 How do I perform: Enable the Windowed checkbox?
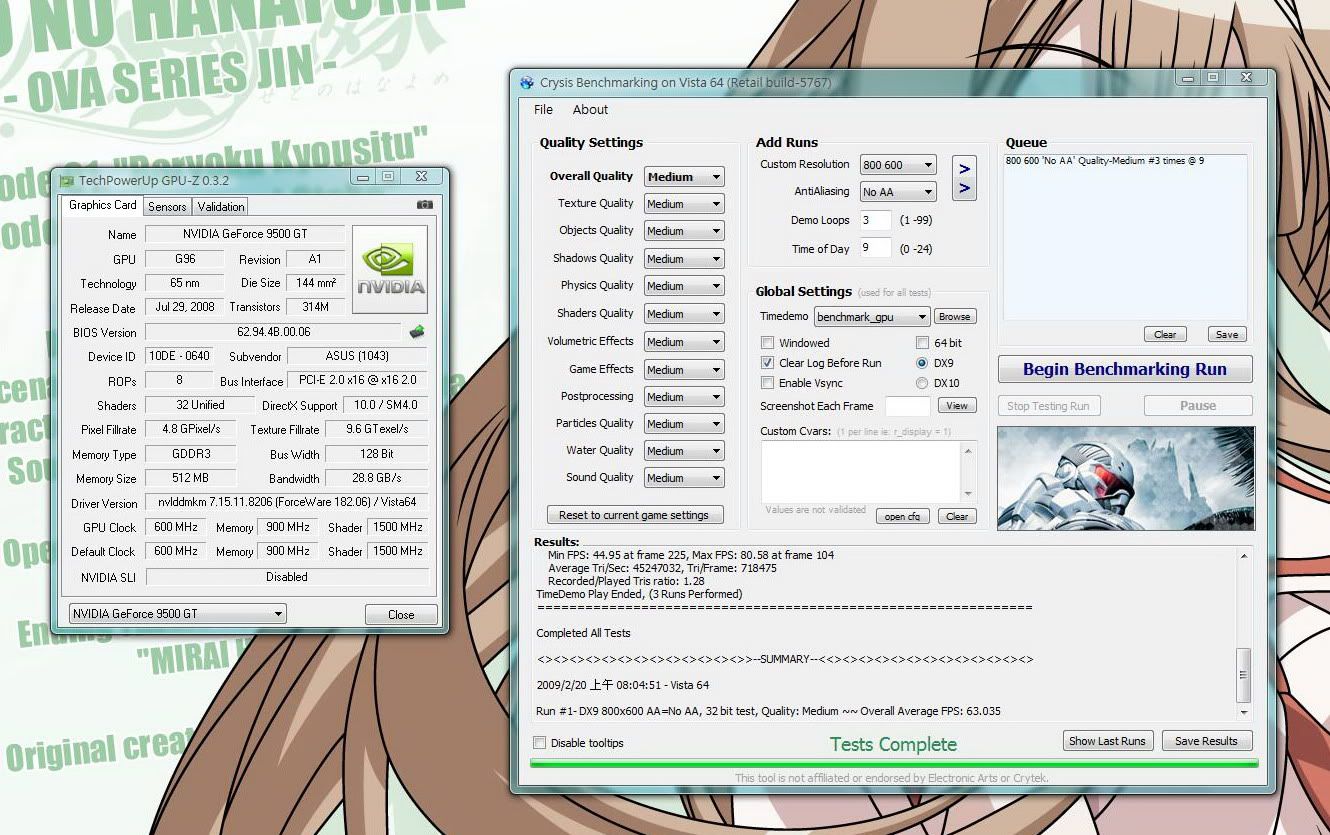pos(768,343)
